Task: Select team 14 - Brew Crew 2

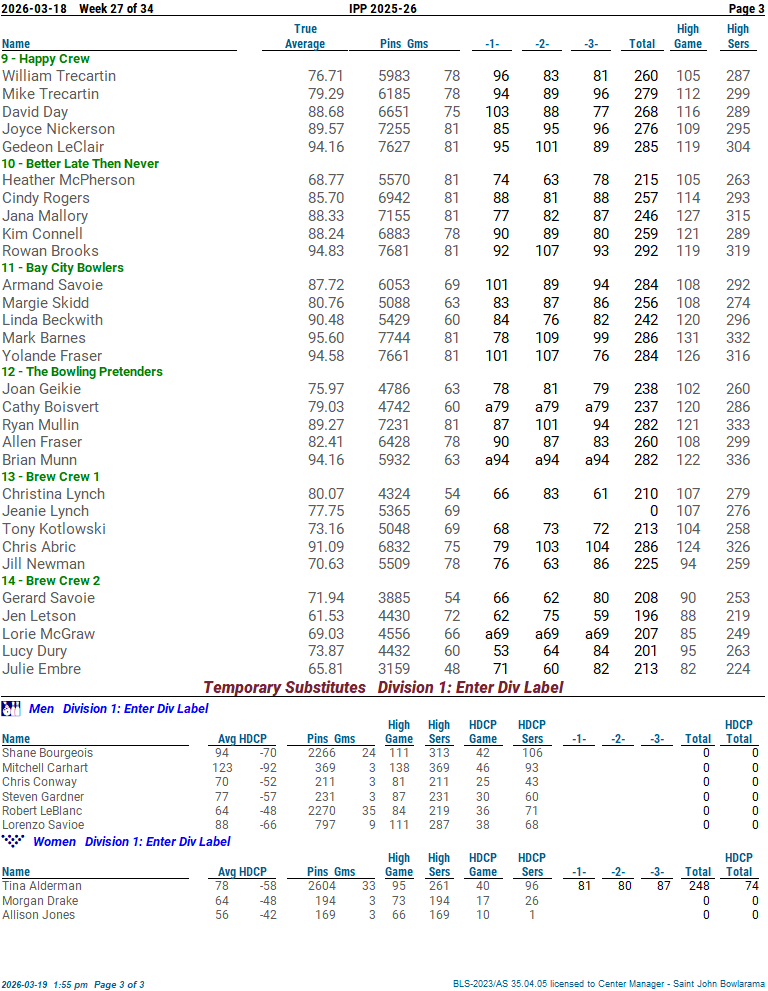Action: pyautogui.click(x=51, y=581)
